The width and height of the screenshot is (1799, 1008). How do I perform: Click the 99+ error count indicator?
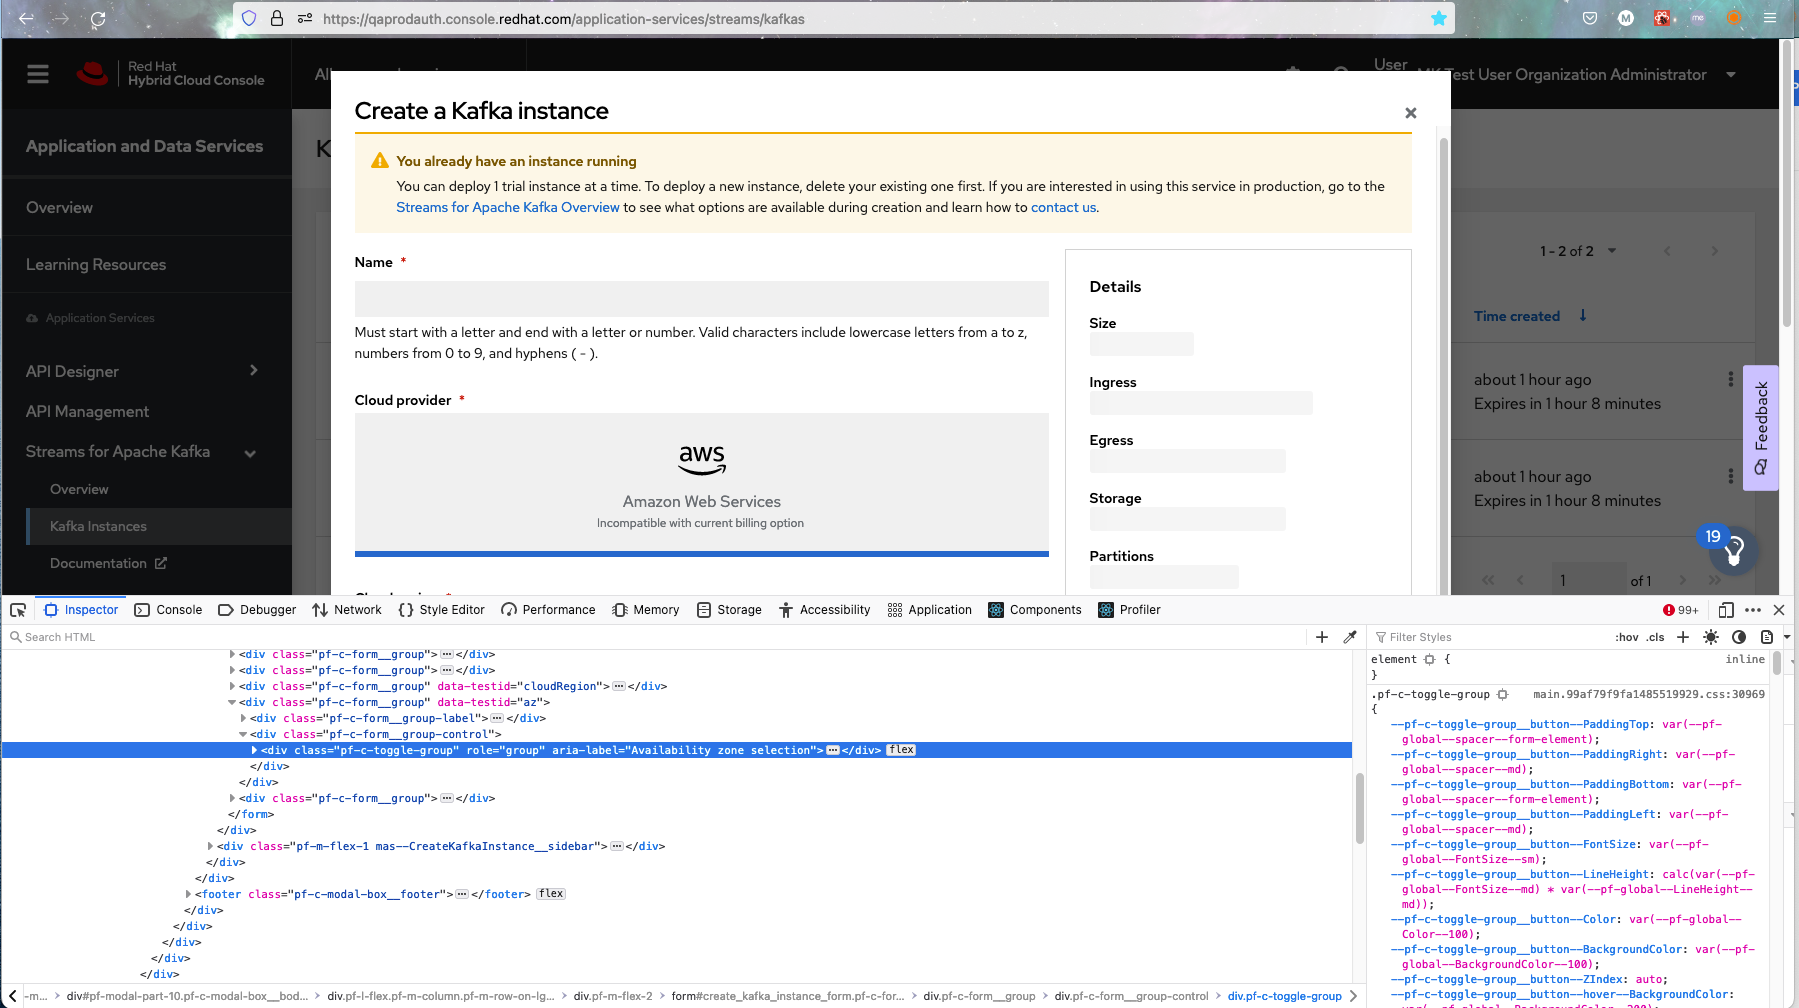click(x=1680, y=610)
